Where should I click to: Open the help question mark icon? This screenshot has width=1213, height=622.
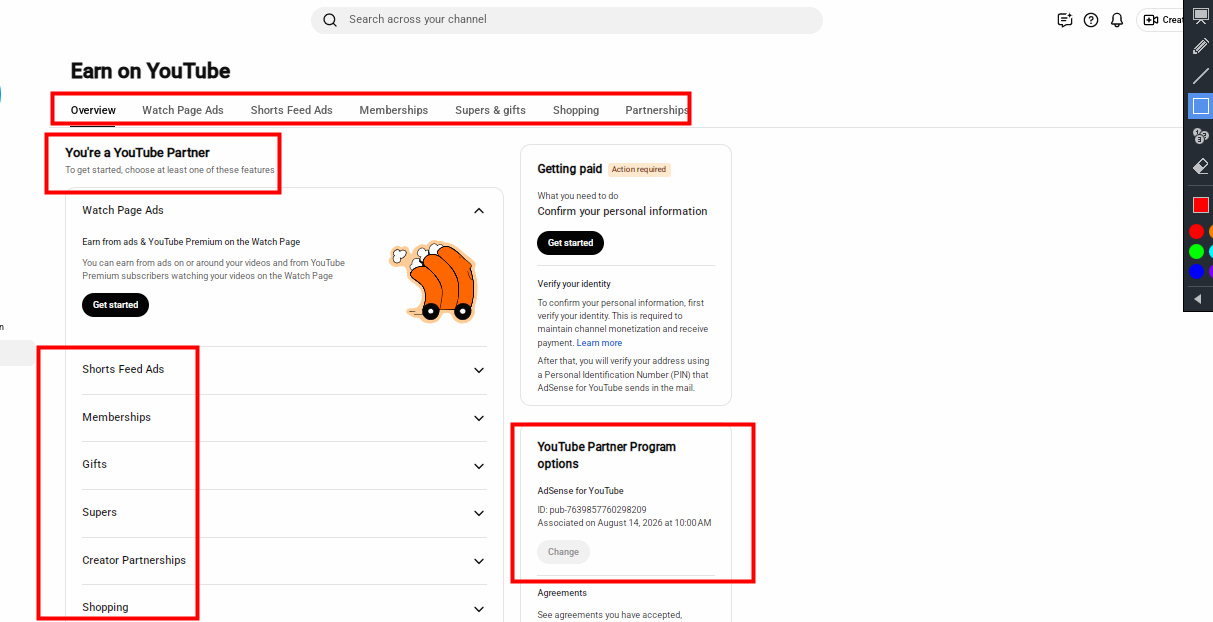click(x=1091, y=20)
